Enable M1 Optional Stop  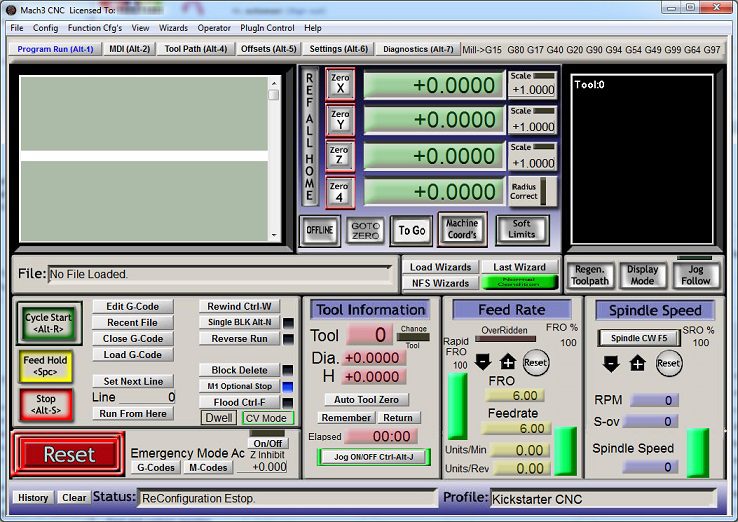239,386
